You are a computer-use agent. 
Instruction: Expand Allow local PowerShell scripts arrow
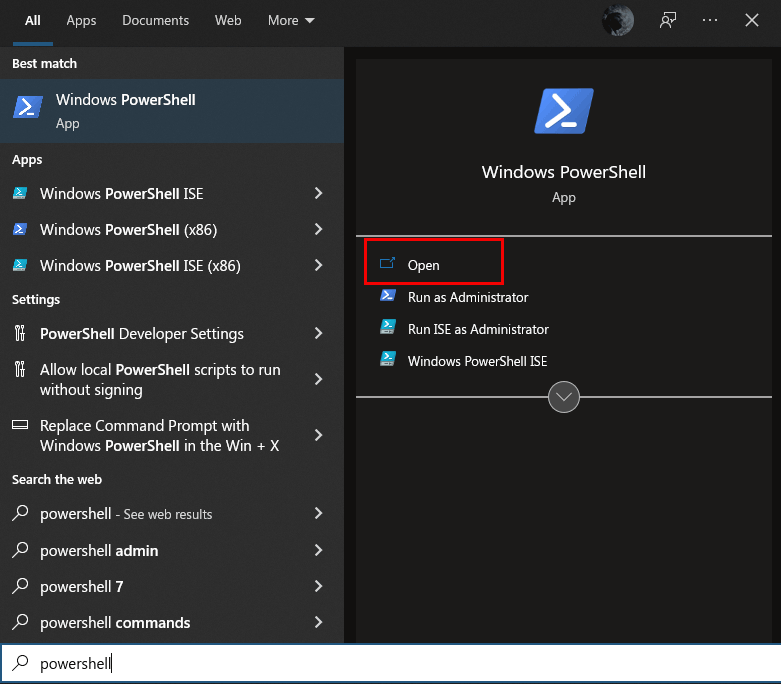tap(318, 379)
